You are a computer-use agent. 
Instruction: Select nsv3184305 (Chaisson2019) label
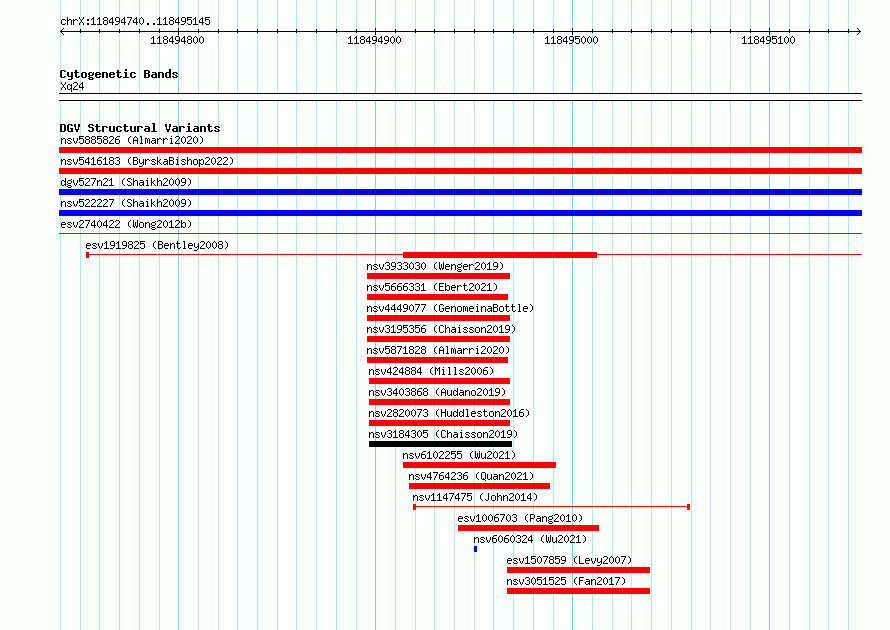point(443,434)
